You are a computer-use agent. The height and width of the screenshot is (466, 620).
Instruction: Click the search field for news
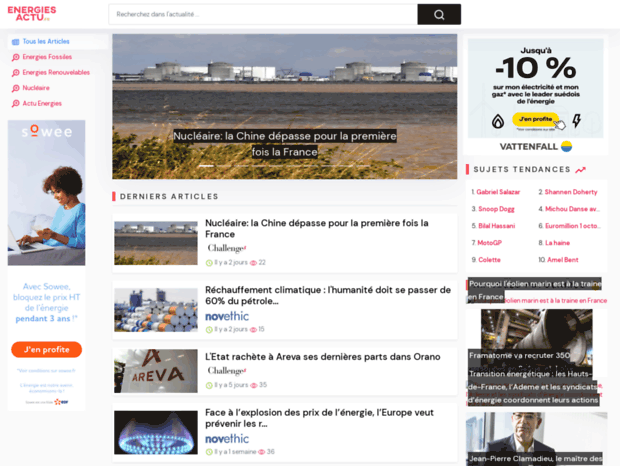(x=262, y=14)
